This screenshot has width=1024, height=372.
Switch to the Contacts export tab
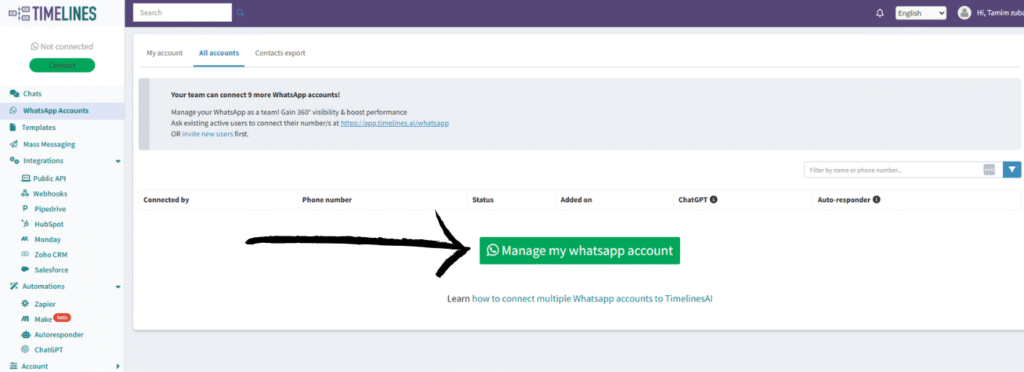click(x=280, y=53)
